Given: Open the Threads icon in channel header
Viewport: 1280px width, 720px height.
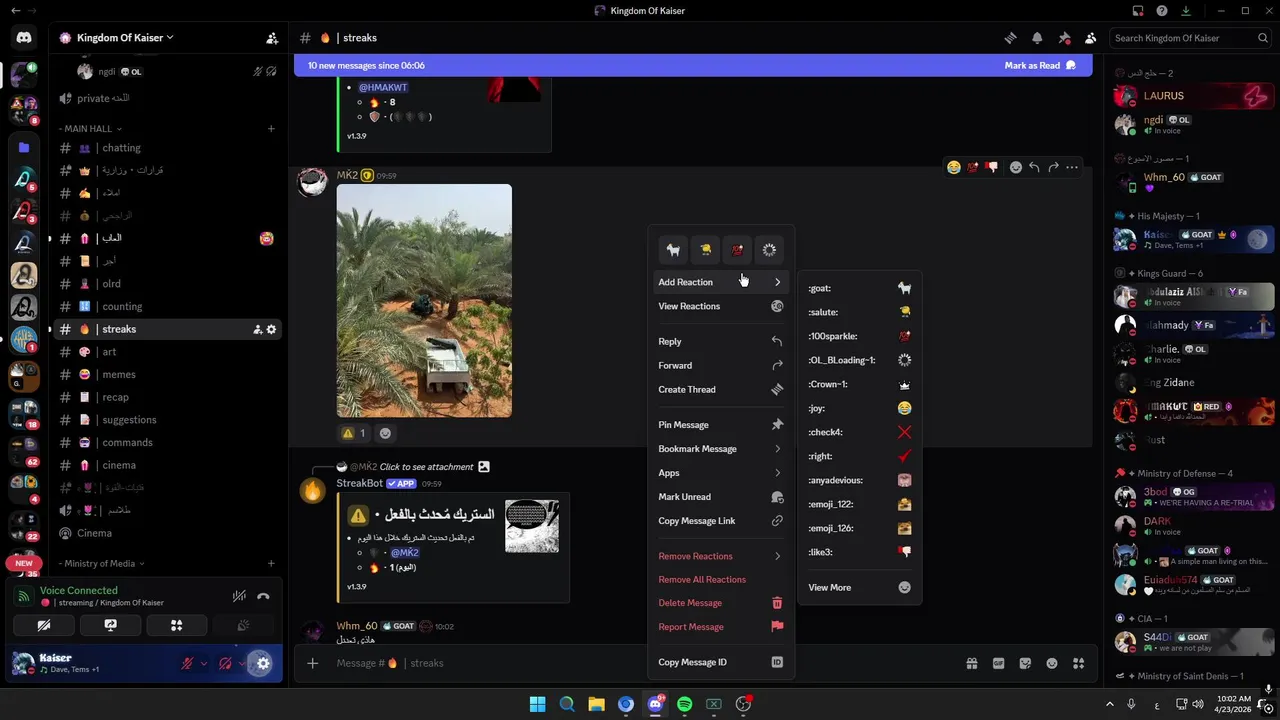Looking at the screenshot, I should tap(1010, 38).
